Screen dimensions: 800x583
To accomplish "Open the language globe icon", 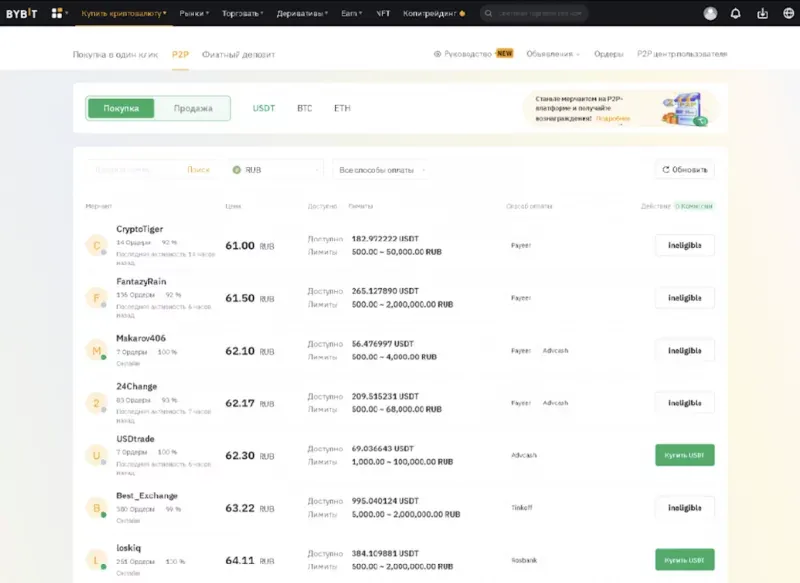I will coord(788,13).
